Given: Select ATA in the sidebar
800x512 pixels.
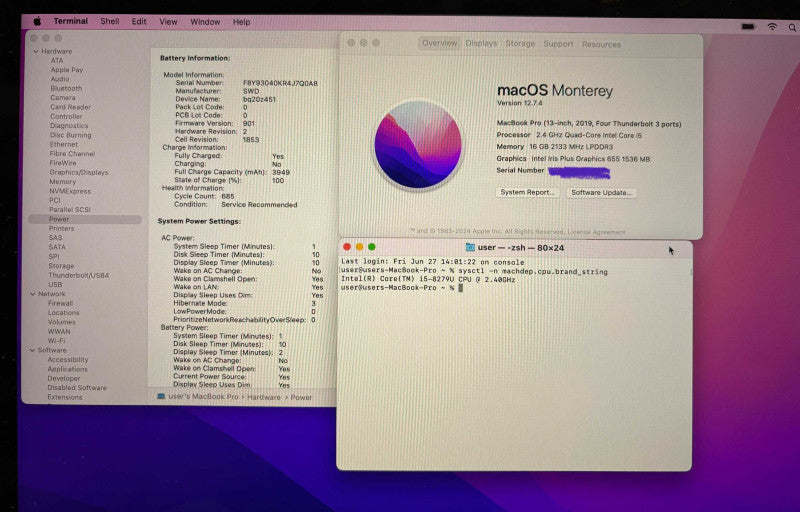Looking at the screenshot, I should tap(57, 60).
